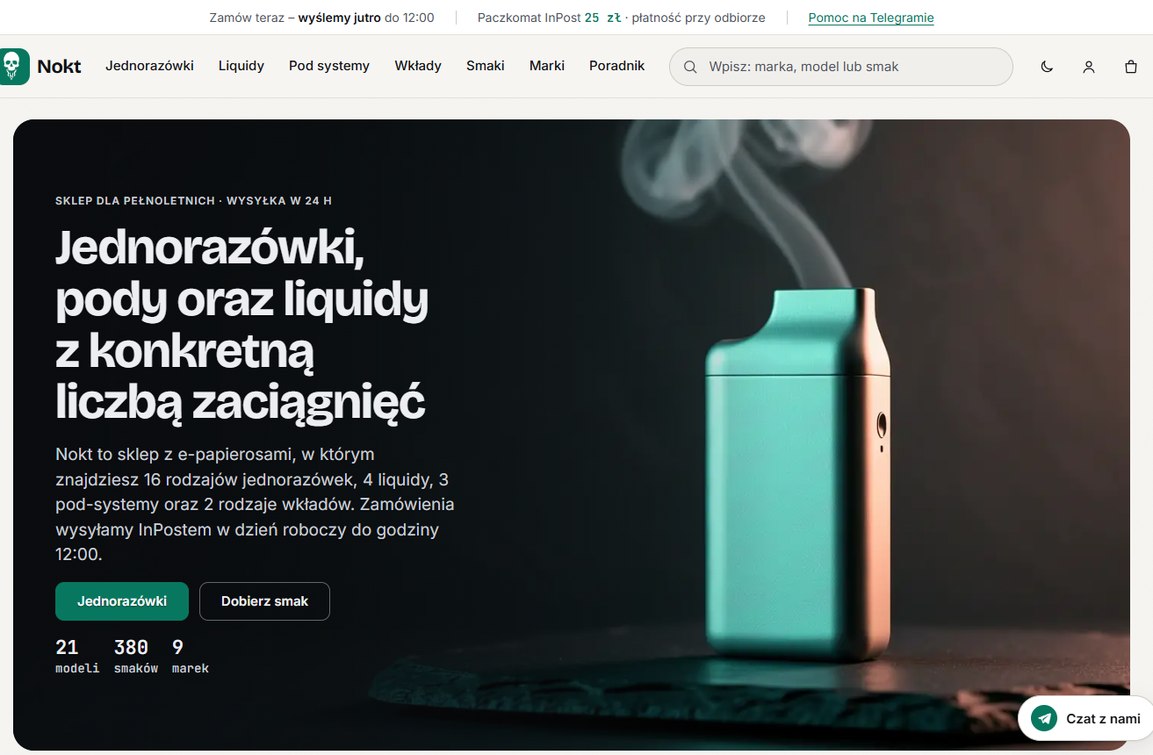Click the Nokt brand name text
The height and width of the screenshot is (755, 1153).
click(59, 66)
